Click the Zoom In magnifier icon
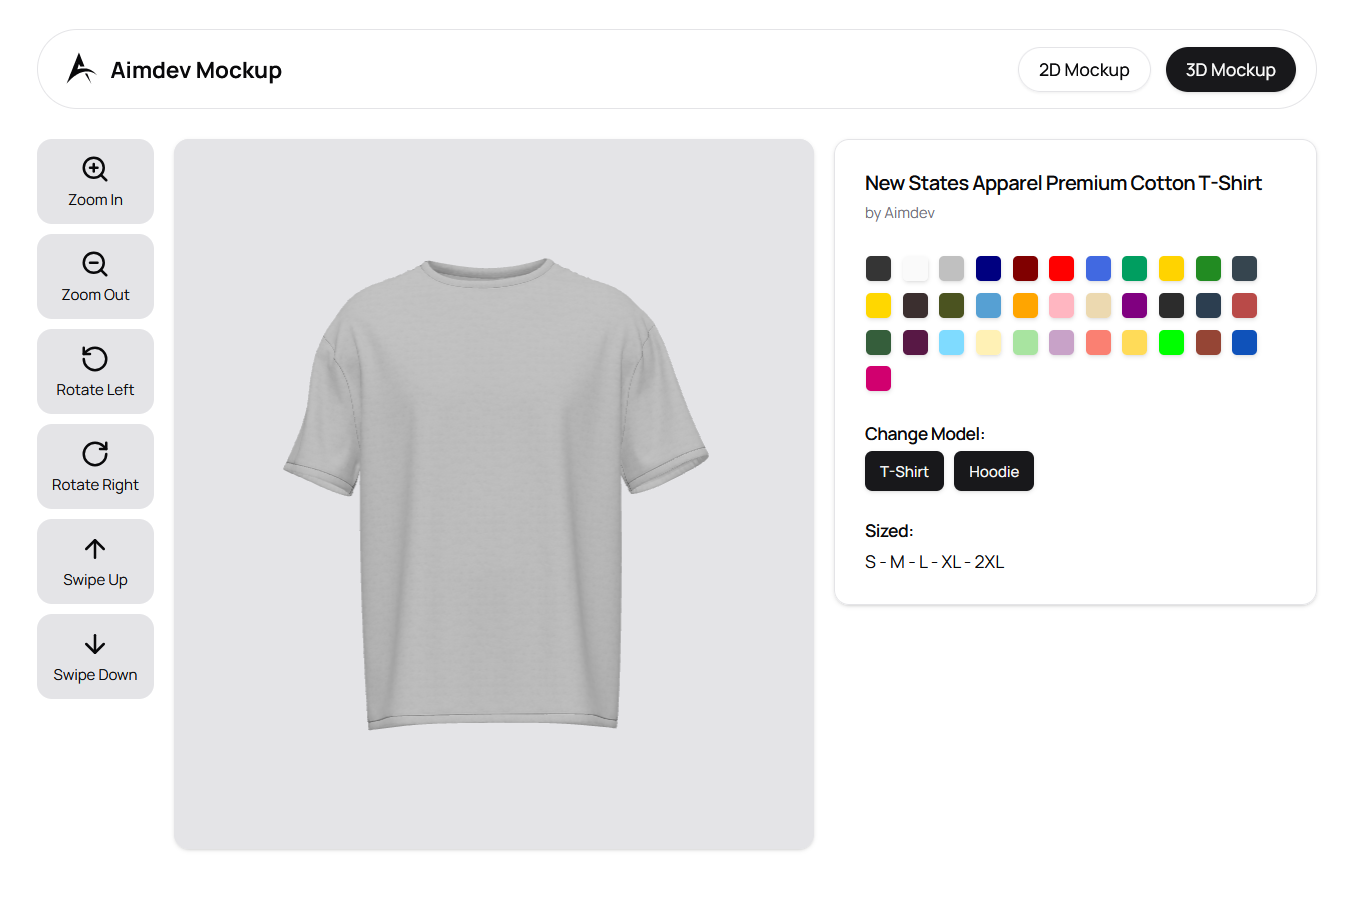Screen dimensions: 1352x901 pyautogui.click(x=95, y=169)
